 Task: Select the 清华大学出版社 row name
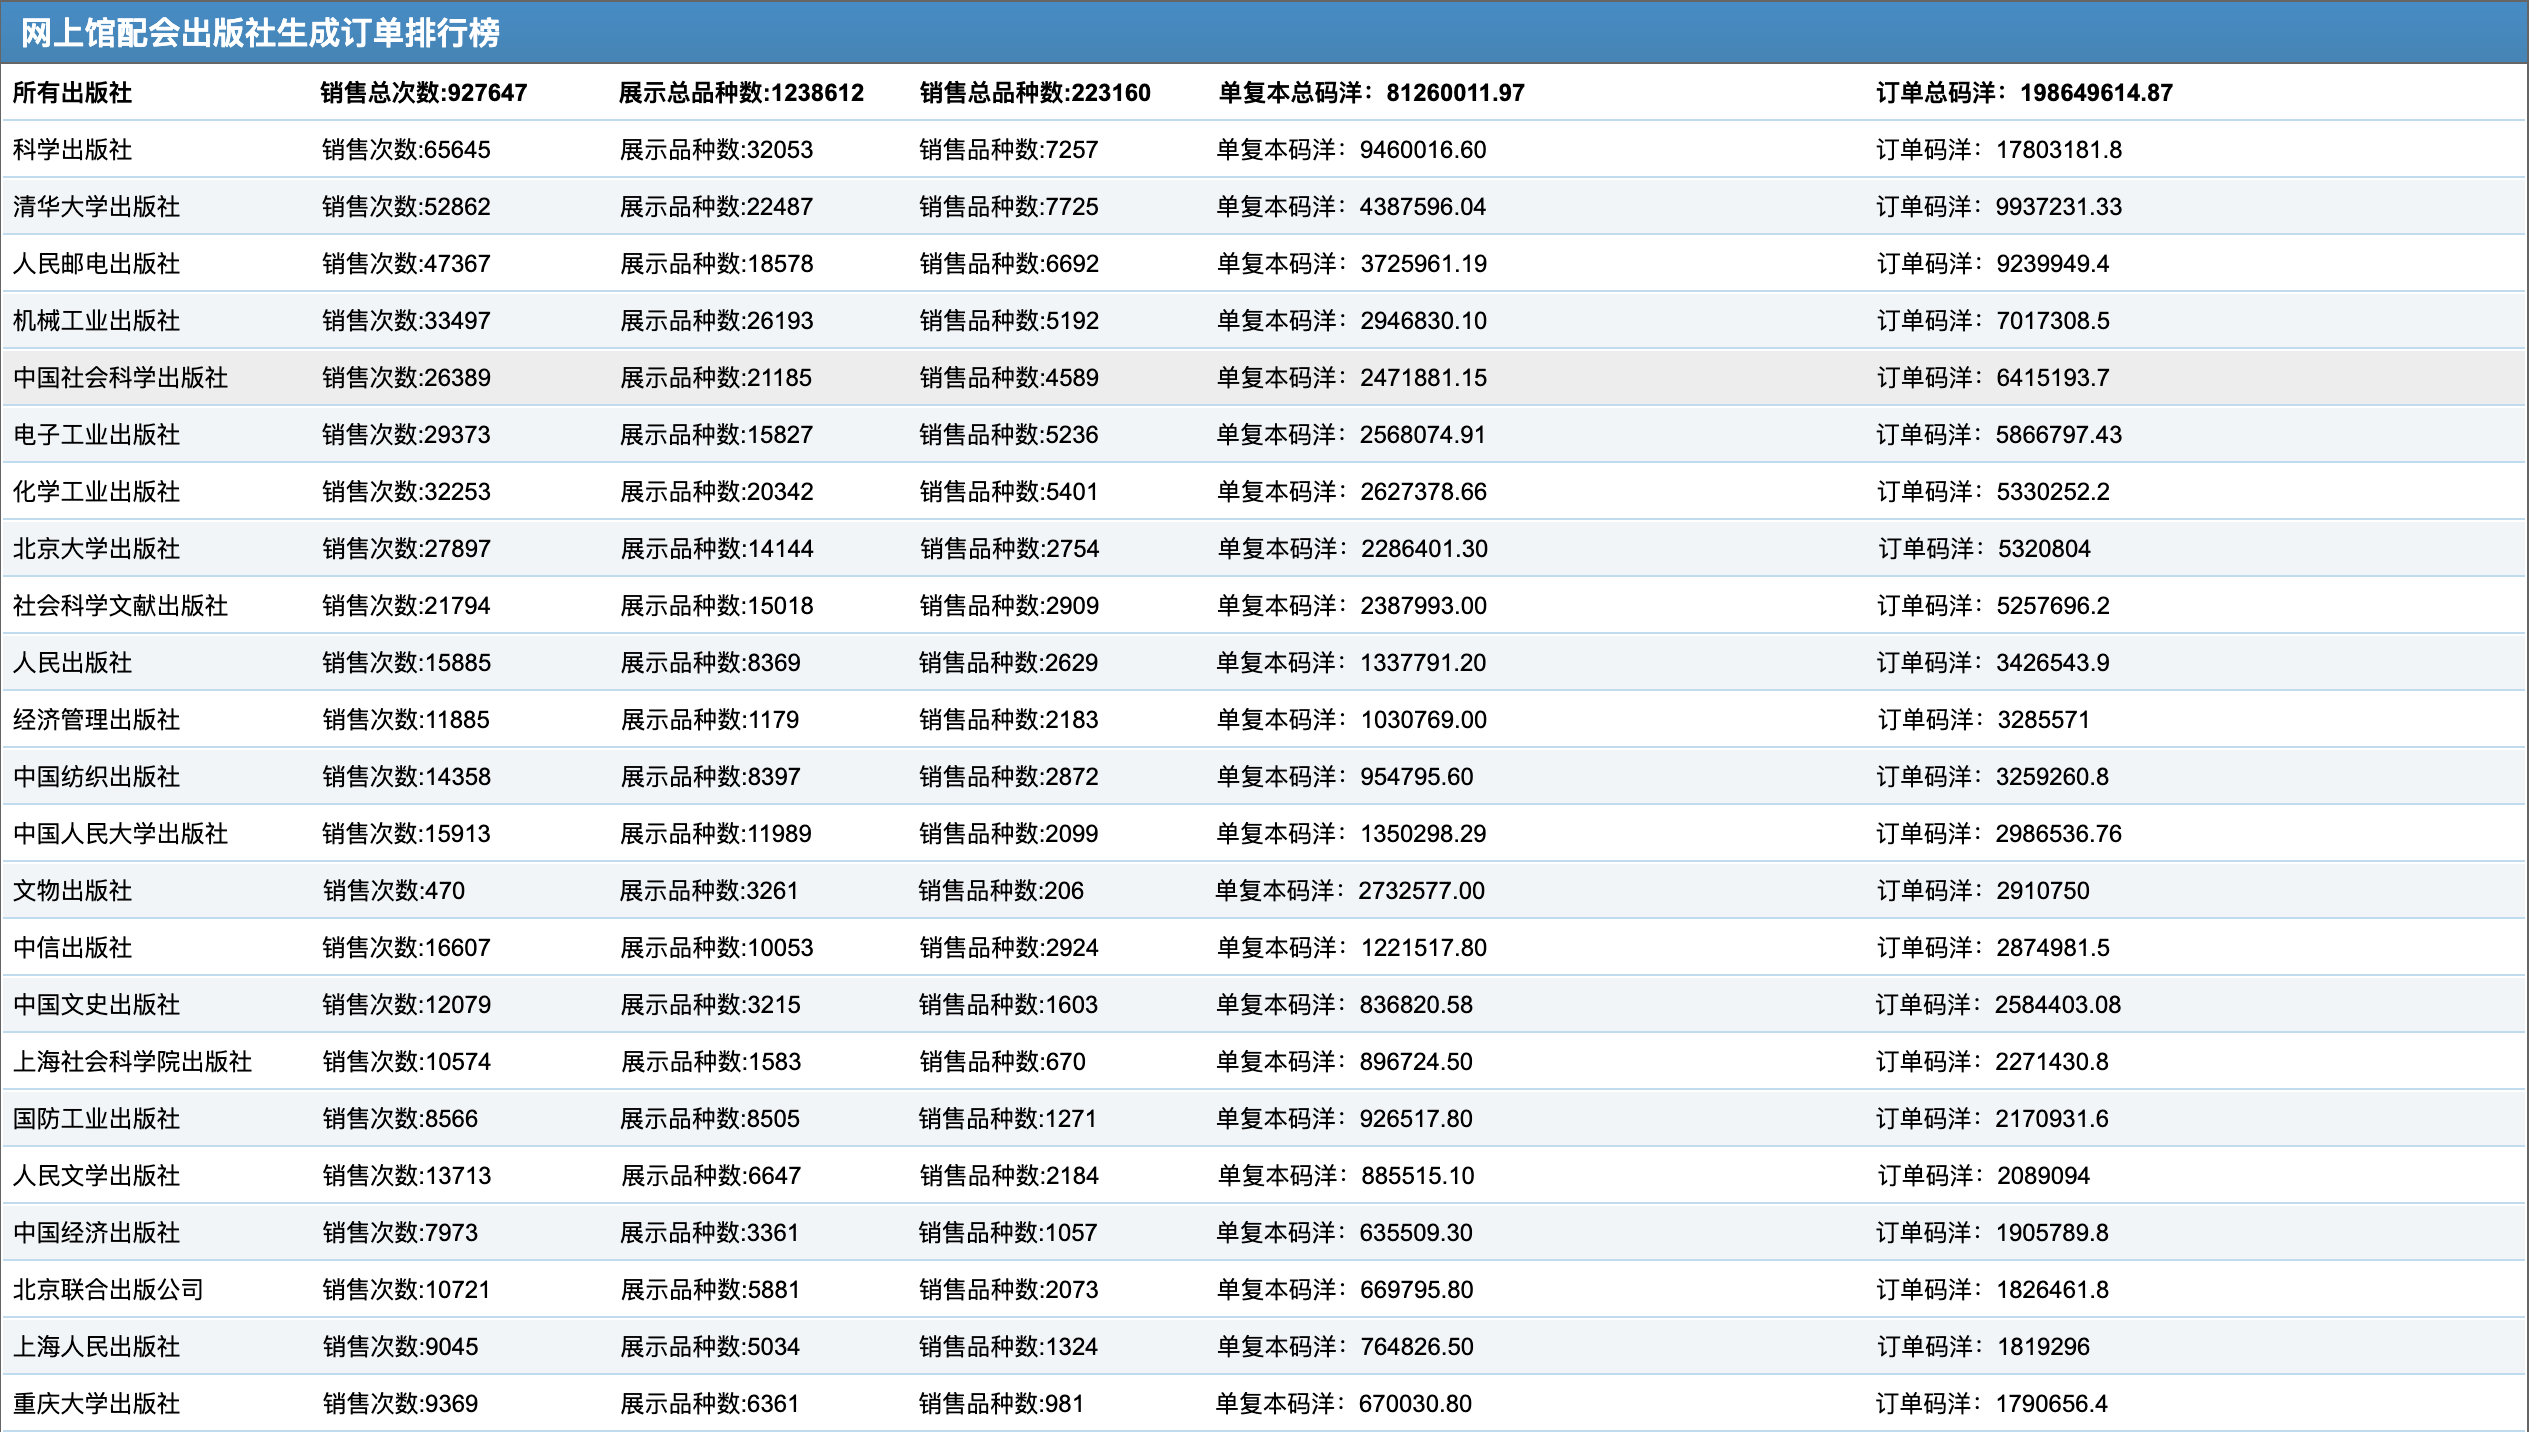96,207
